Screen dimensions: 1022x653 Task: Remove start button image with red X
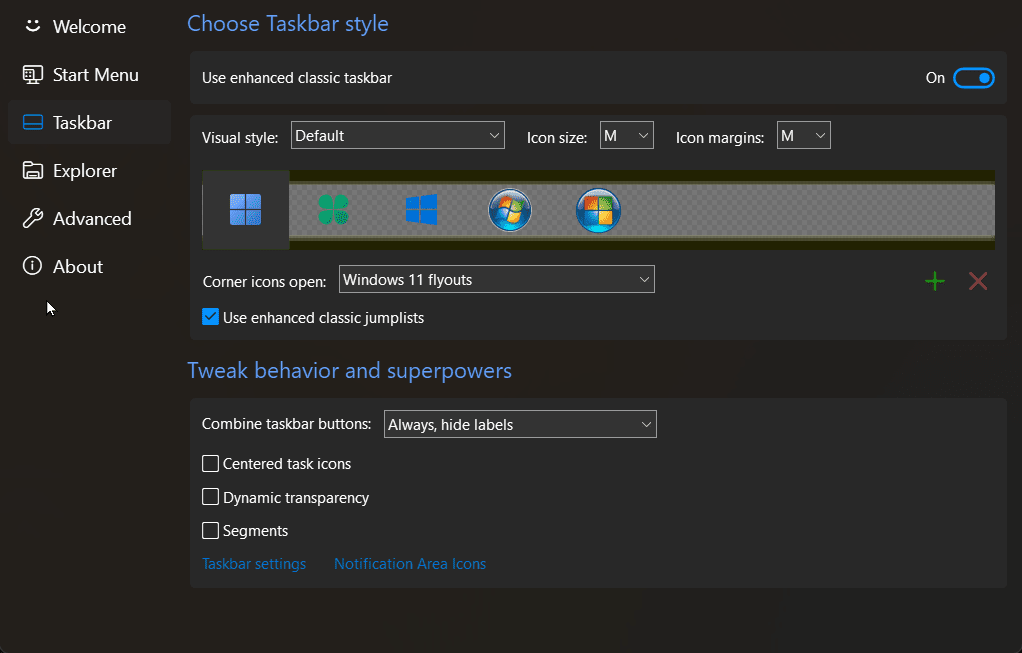coord(978,281)
